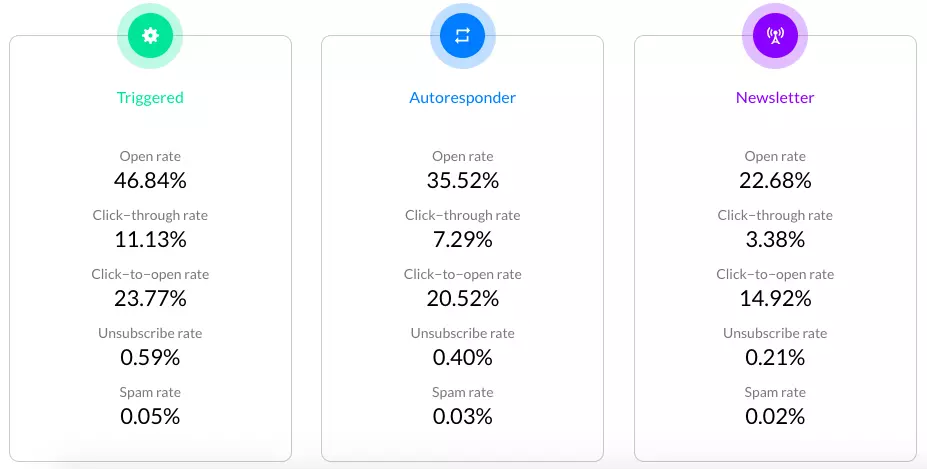Select Triggered click-through rate 11.13%
Viewport: 927px width, 469px height.
click(150, 240)
